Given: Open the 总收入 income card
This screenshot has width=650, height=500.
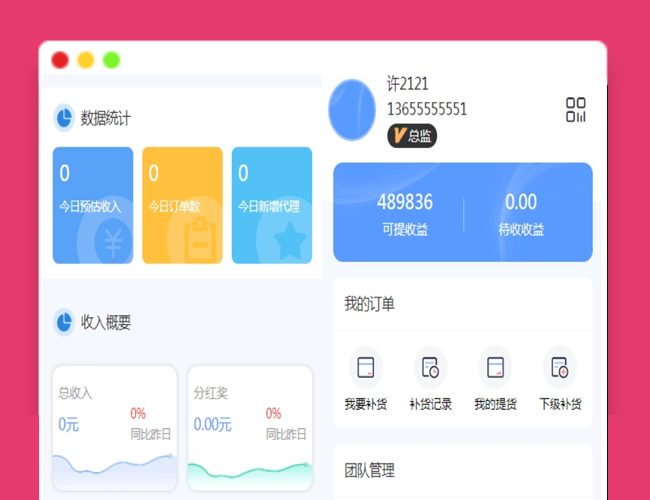Looking at the screenshot, I should (x=115, y=428).
